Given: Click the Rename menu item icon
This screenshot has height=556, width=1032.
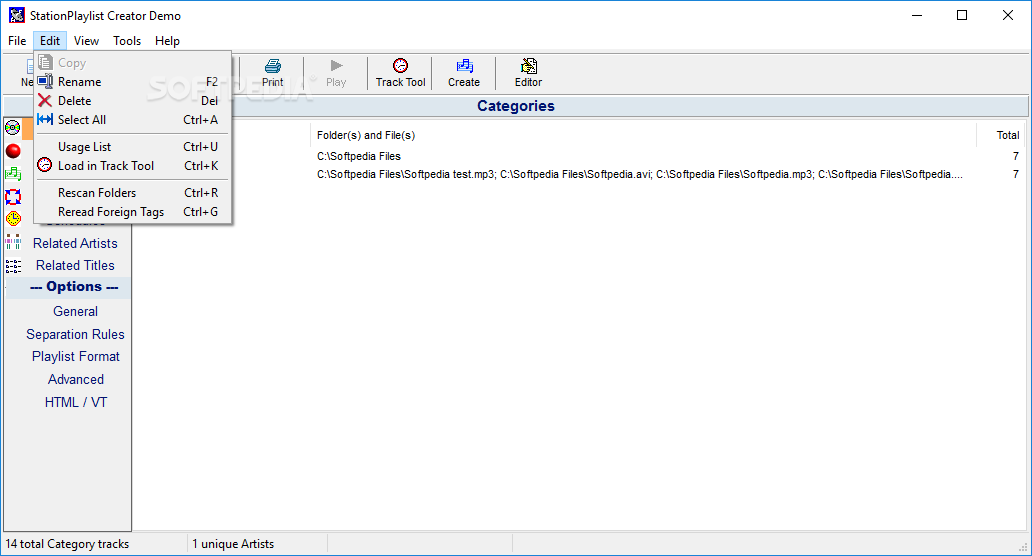Looking at the screenshot, I should [x=45, y=82].
